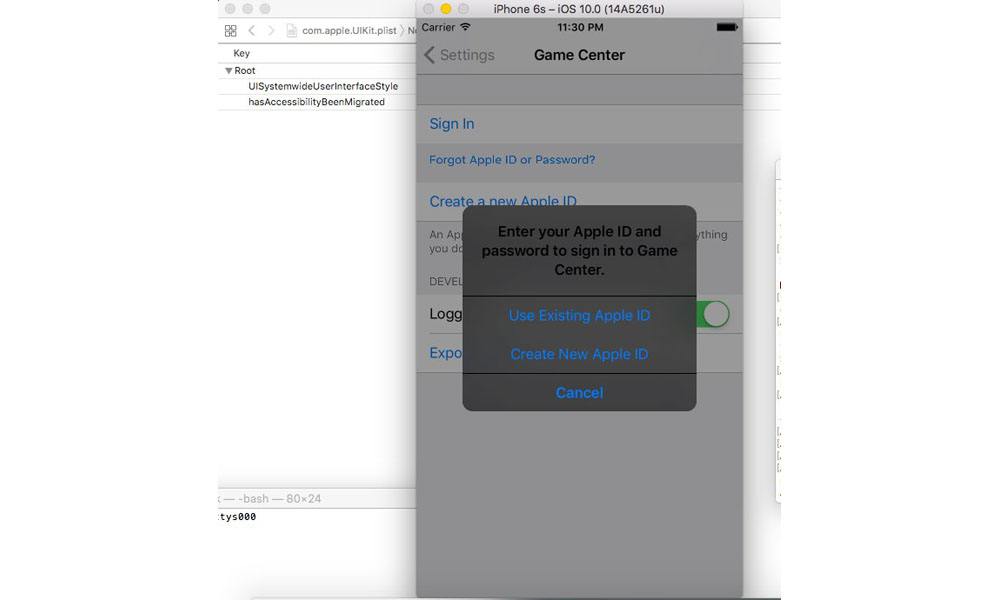1000x600 pixels.
Task: Choose Use Existing Apple ID
Action: 579,315
